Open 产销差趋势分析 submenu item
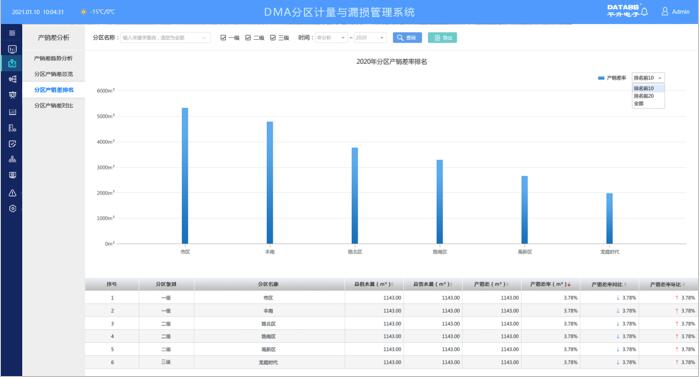 click(53, 59)
